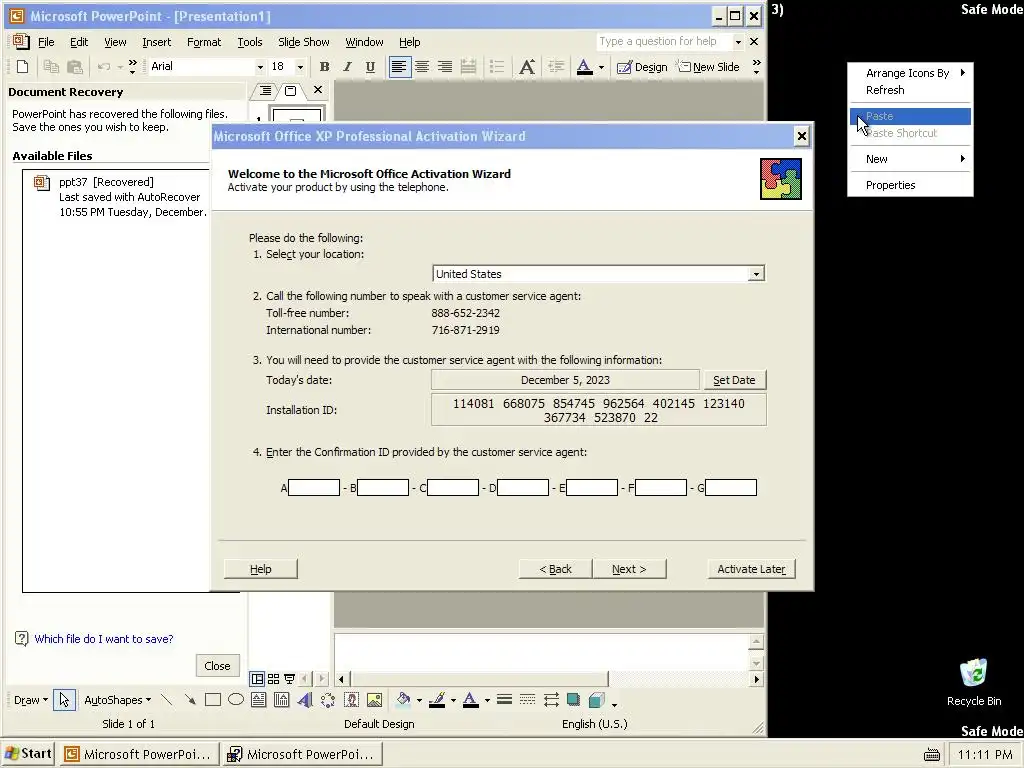Click the Distributed alignment icon

point(468,67)
